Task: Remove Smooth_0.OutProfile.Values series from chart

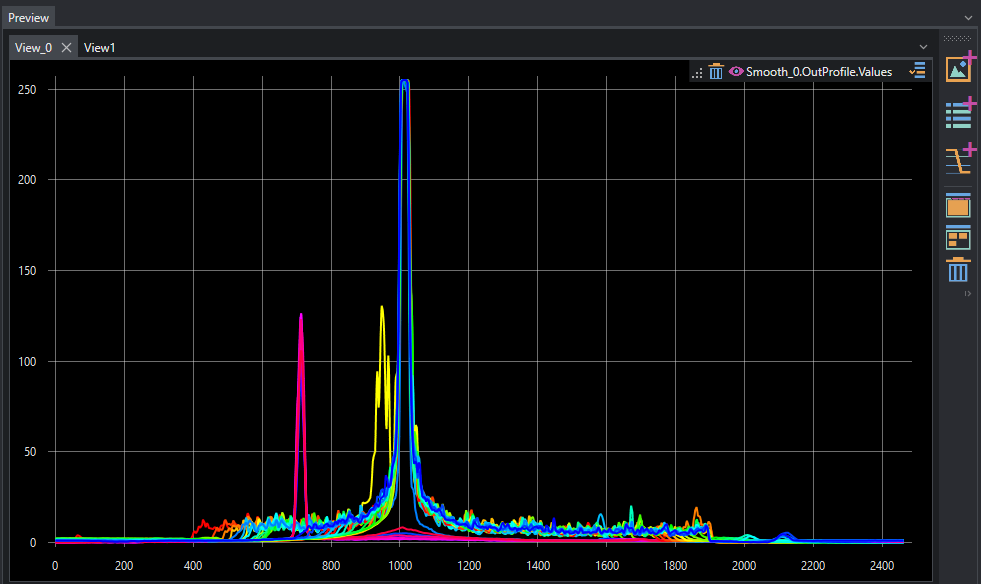Action: pyautogui.click(x=716, y=72)
